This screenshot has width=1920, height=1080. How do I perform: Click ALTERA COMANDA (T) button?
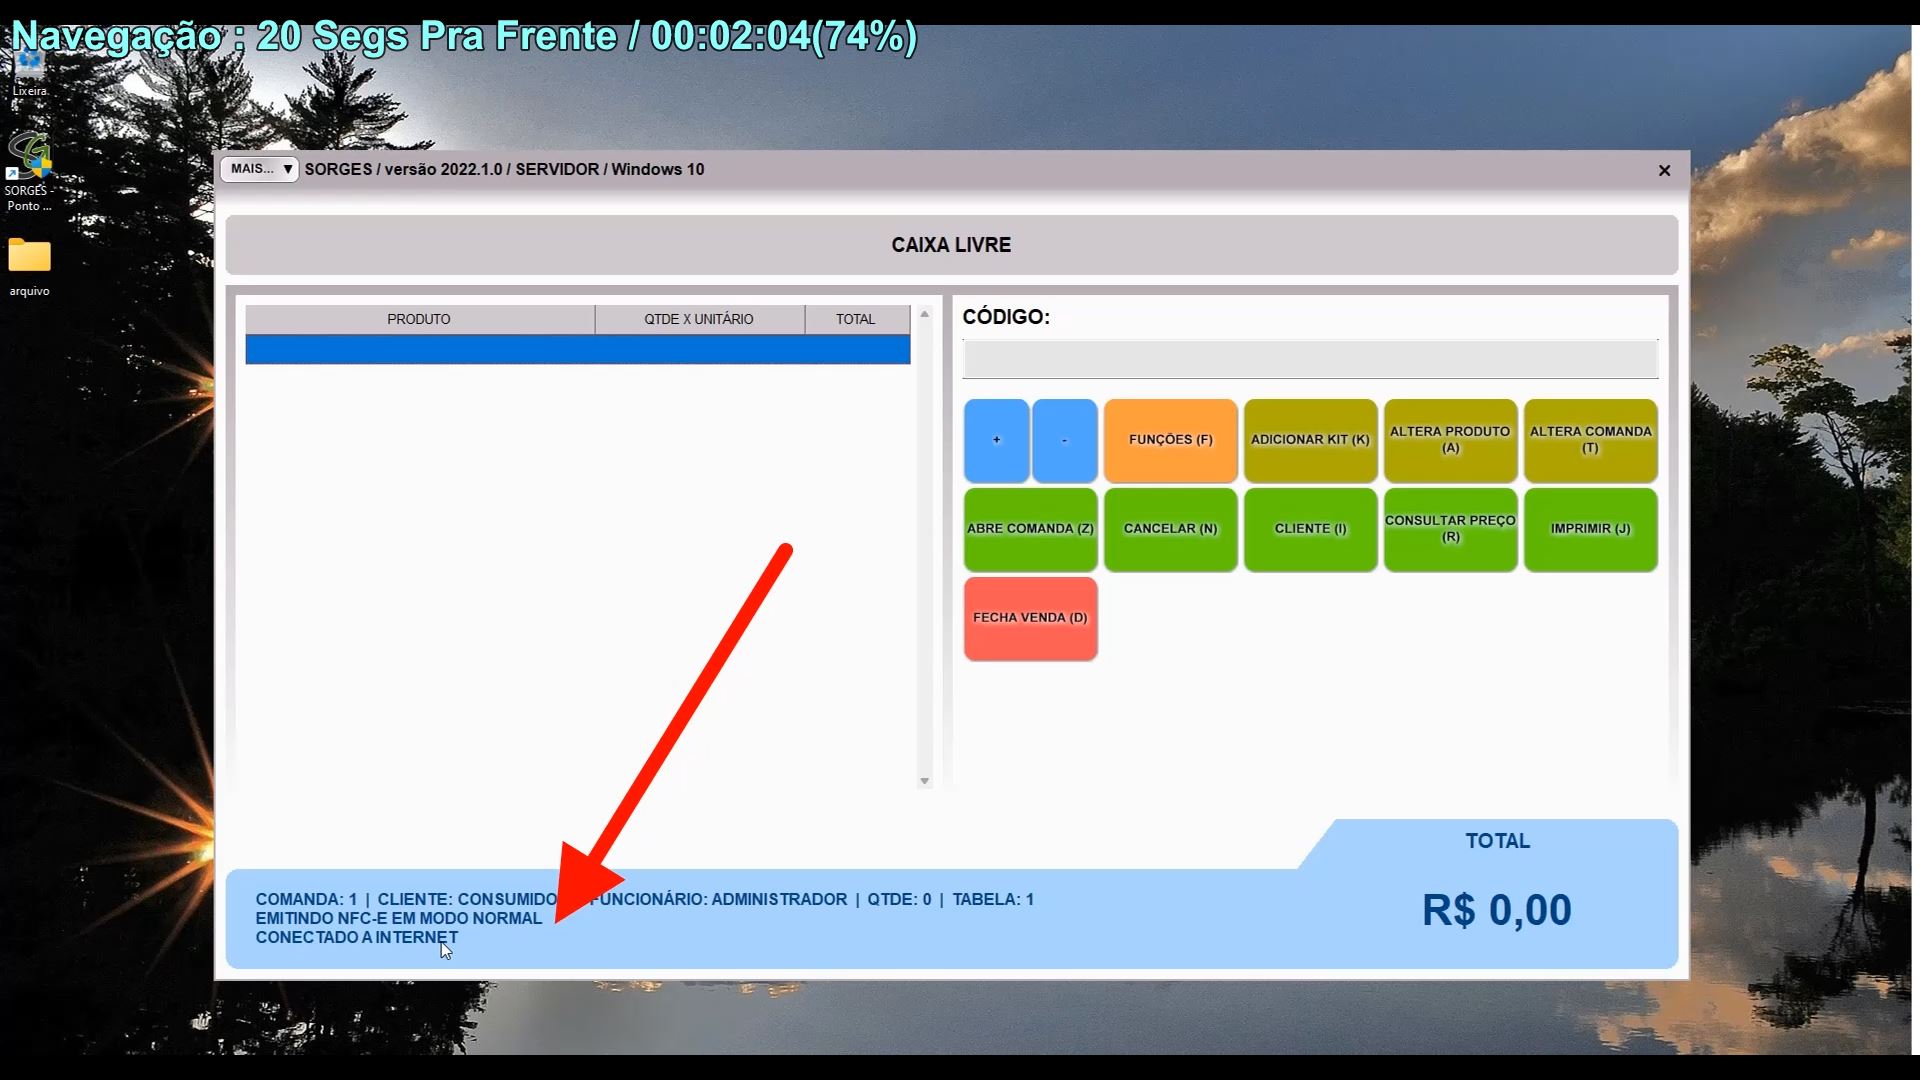coord(1590,440)
